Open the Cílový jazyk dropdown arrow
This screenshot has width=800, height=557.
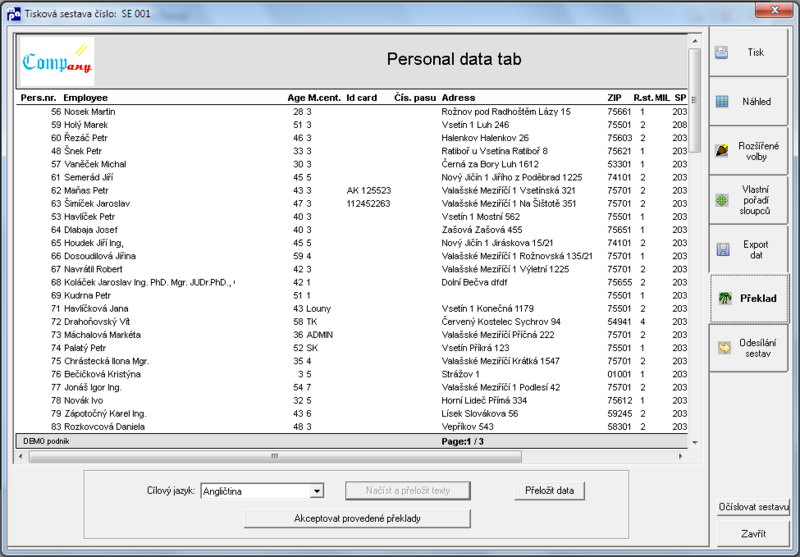point(317,491)
